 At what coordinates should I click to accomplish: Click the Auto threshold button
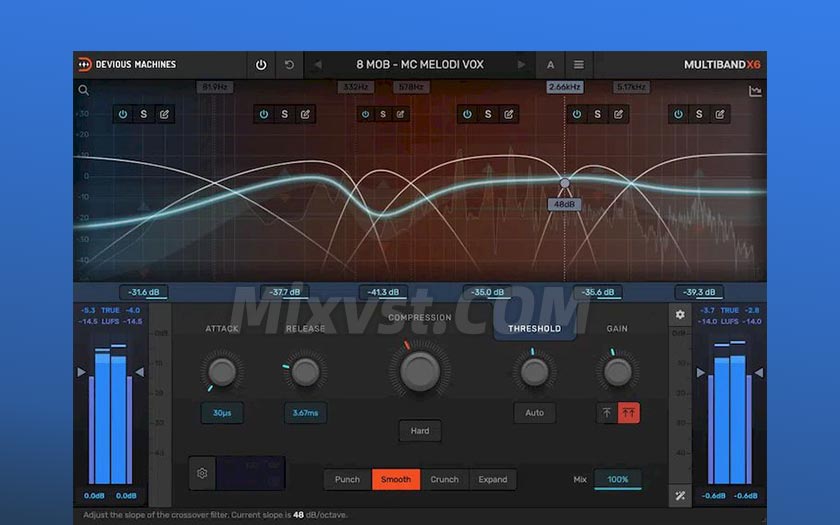click(534, 413)
